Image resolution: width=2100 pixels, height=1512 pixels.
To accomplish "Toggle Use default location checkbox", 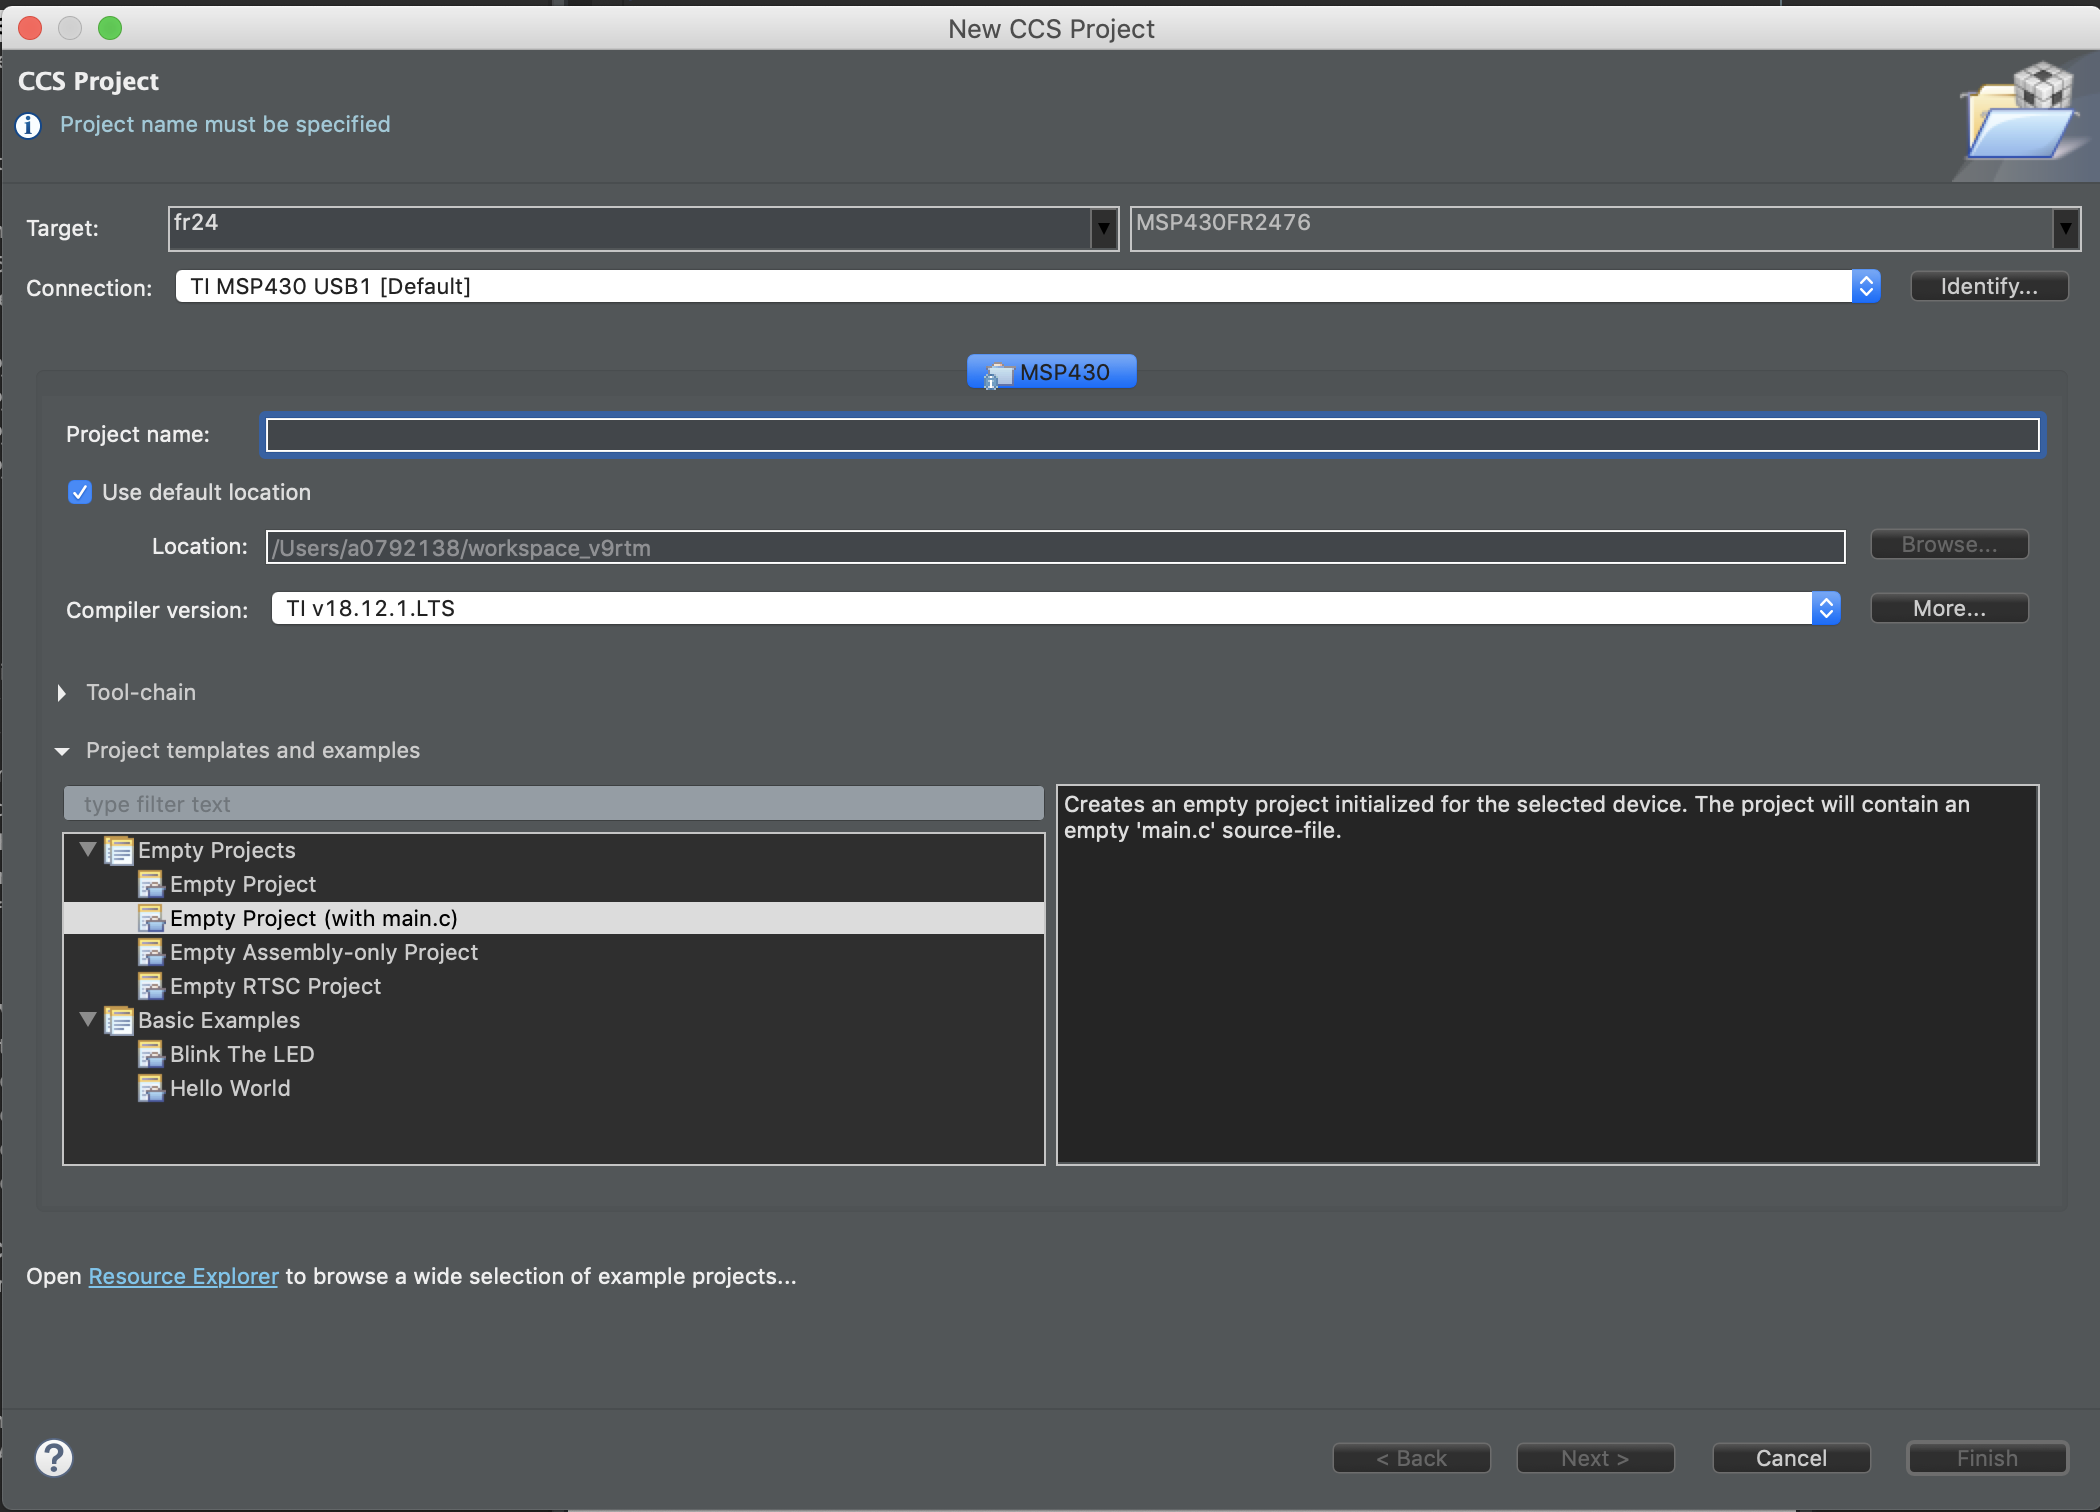I will coord(80,492).
